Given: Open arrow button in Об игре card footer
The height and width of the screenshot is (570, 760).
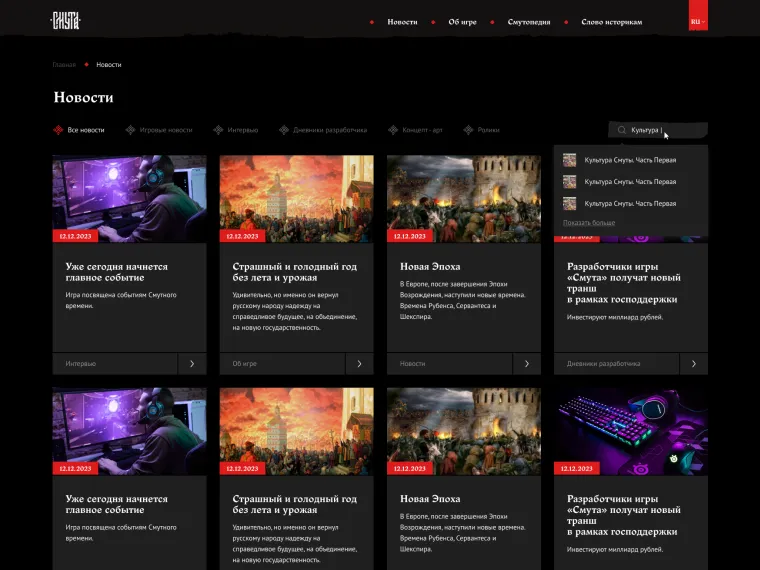Looking at the screenshot, I should pyautogui.click(x=359, y=364).
